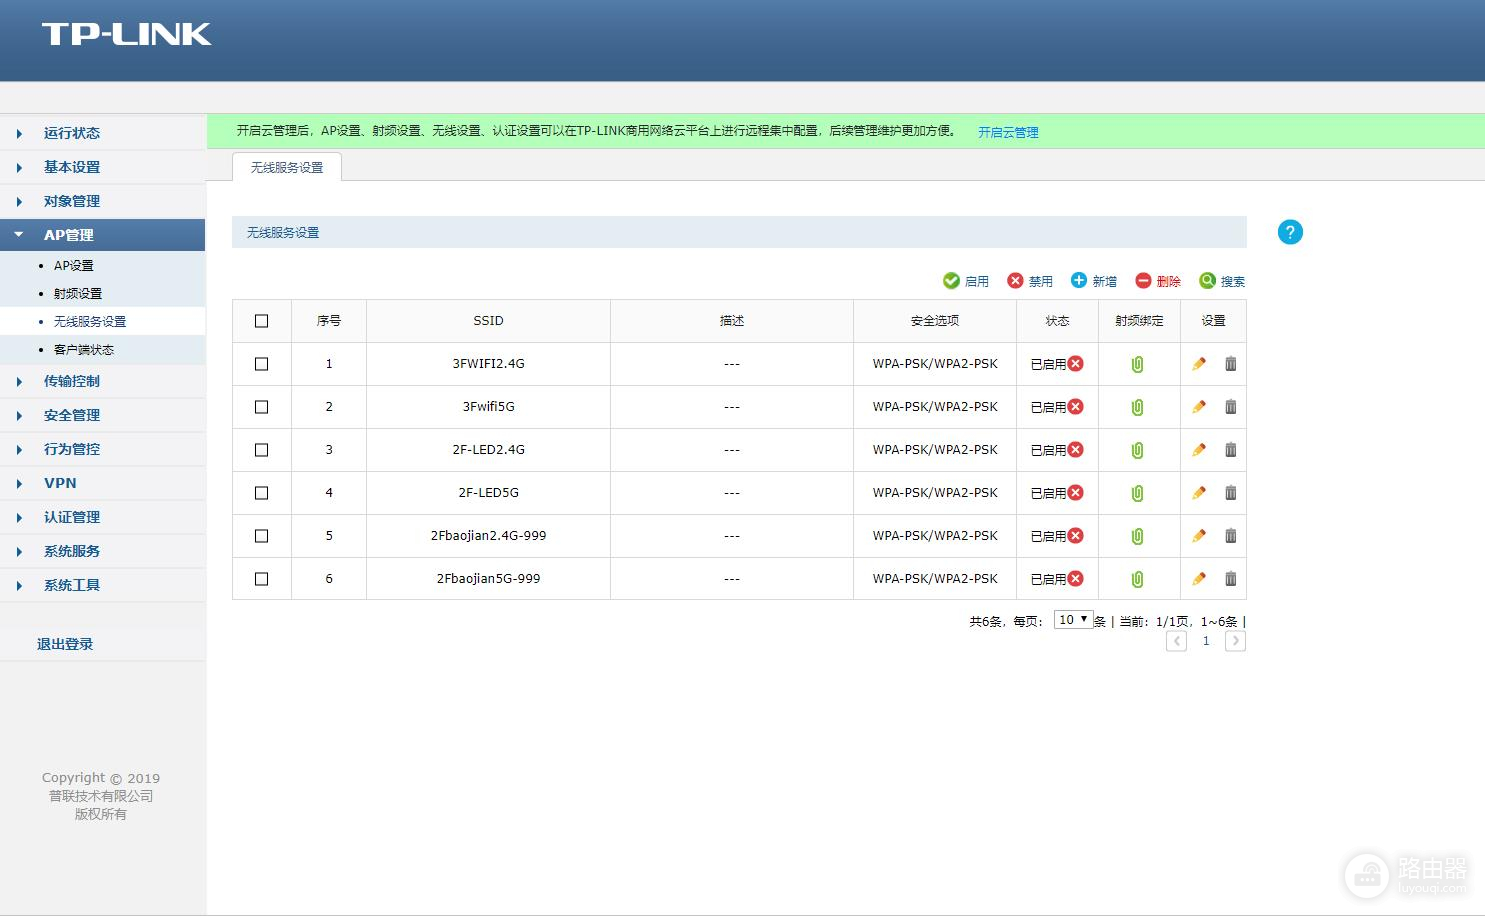Open the 无线服务设置 tab
The height and width of the screenshot is (916, 1485).
coord(287,167)
